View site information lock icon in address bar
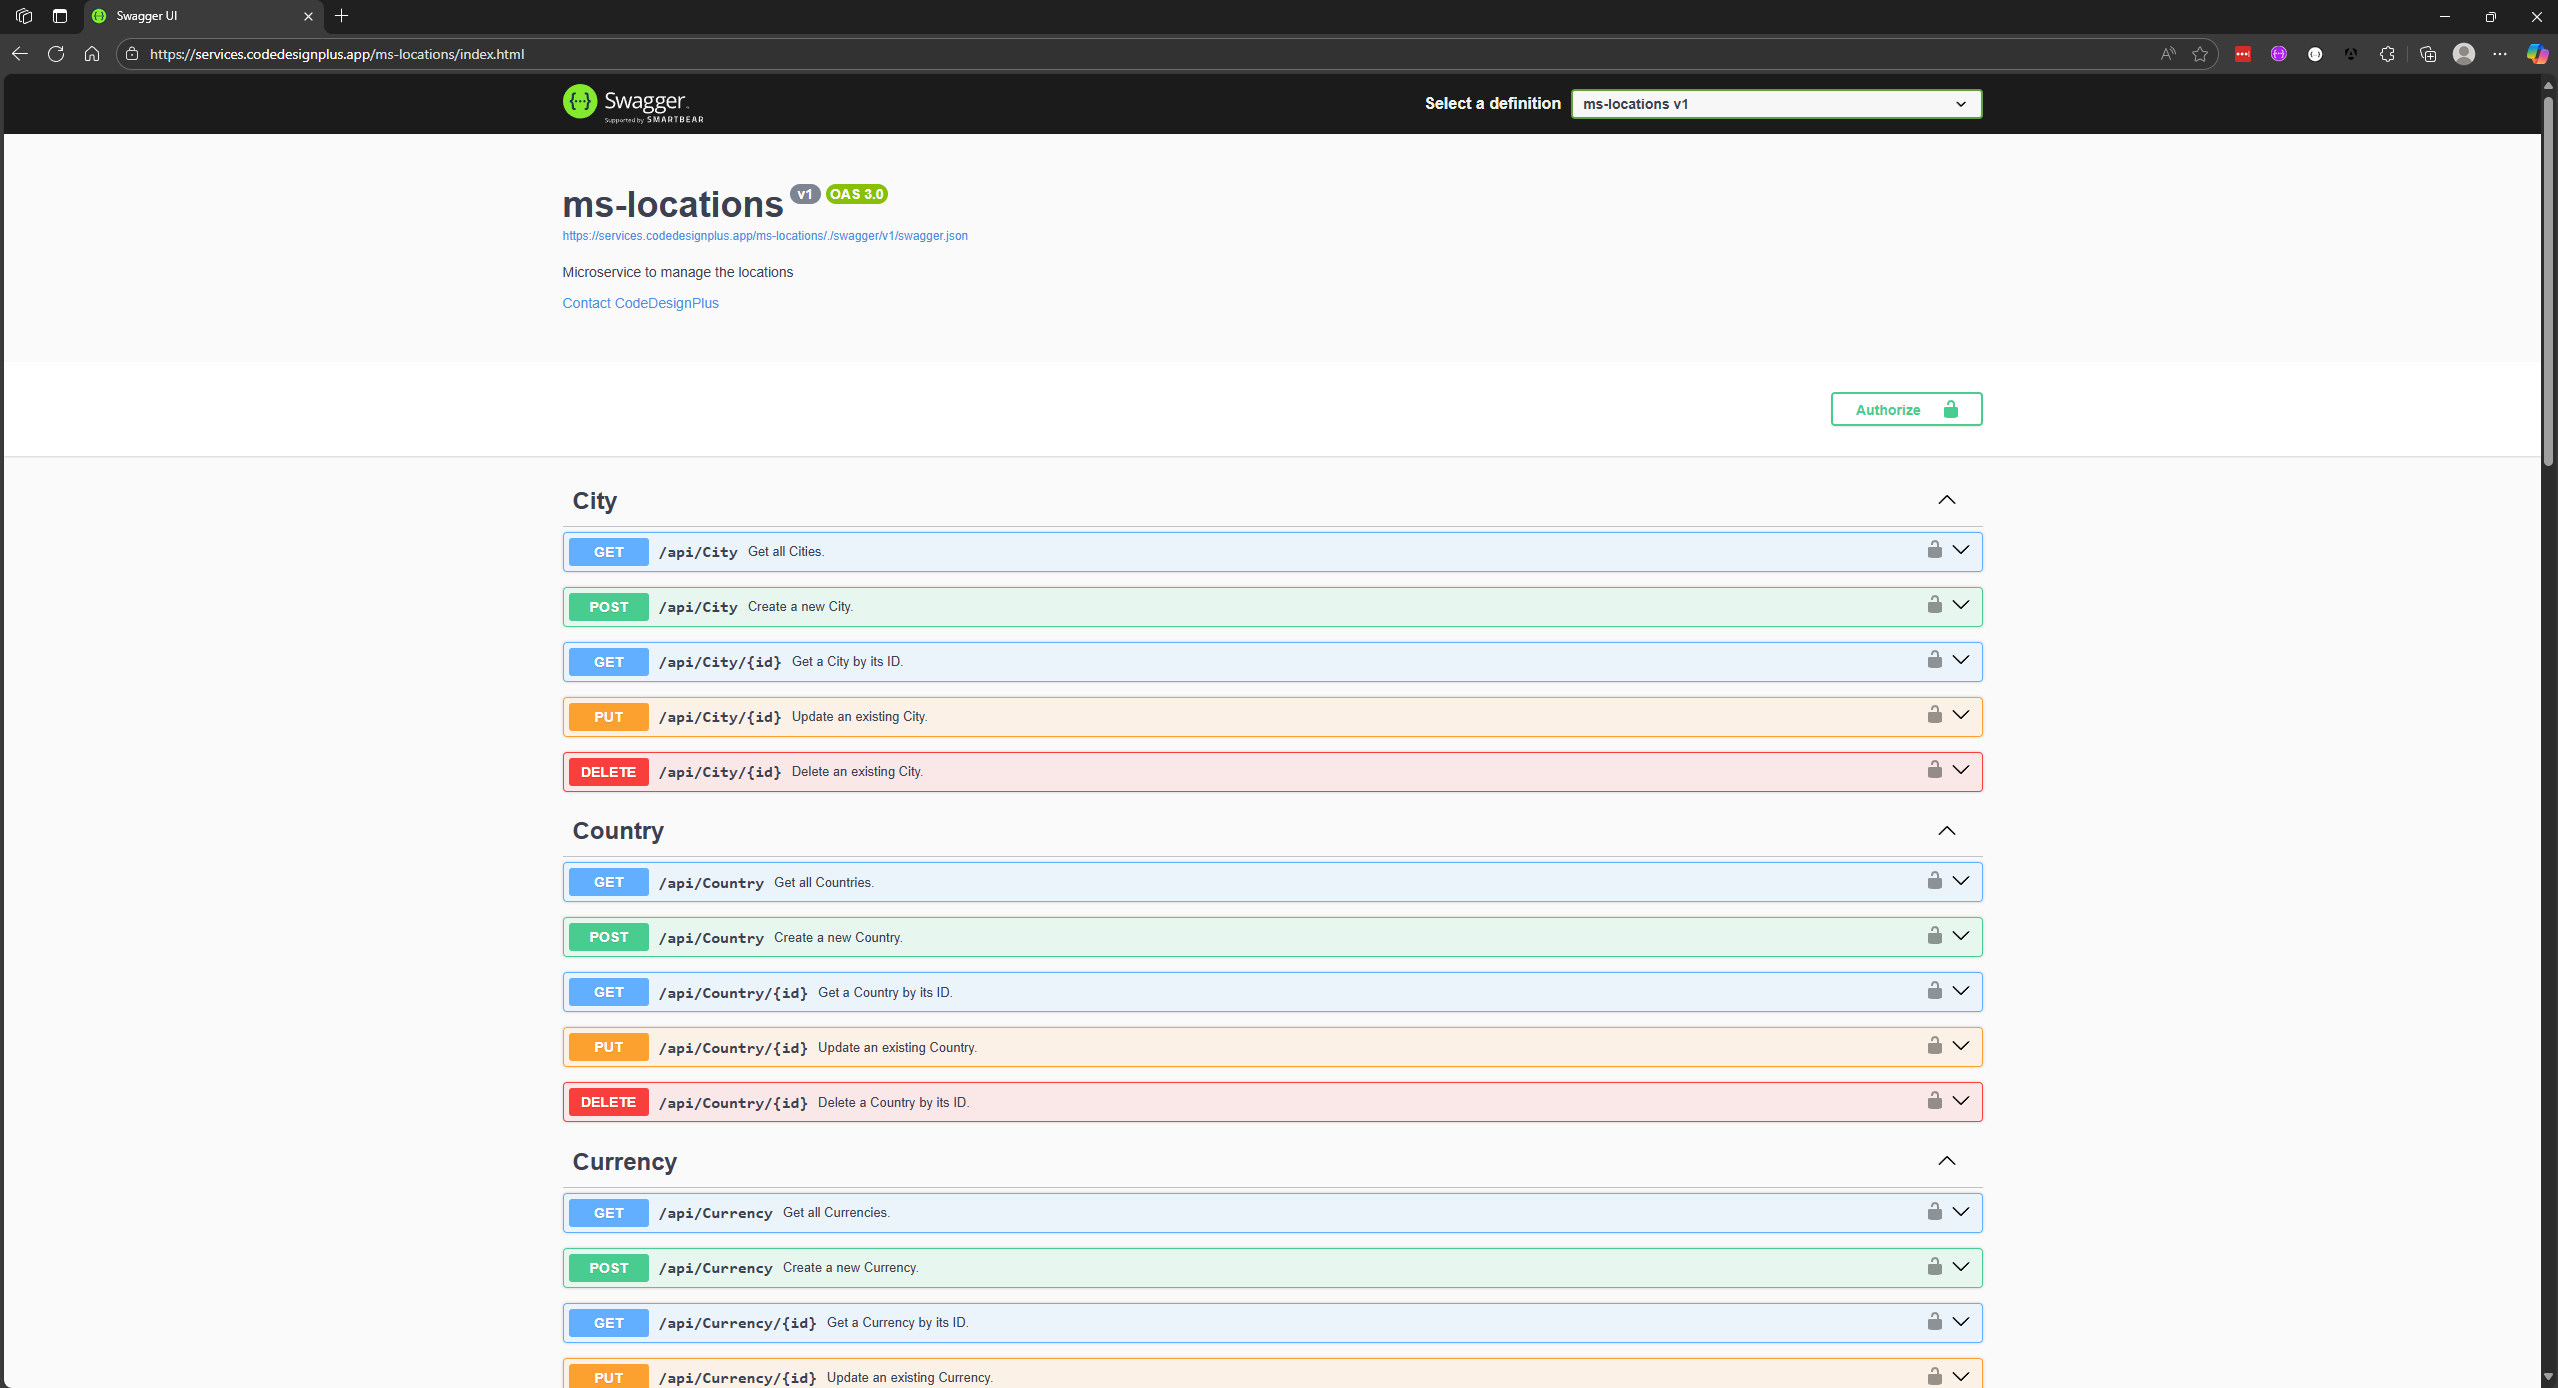The width and height of the screenshot is (2558, 1388). pyautogui.click(x=131, y=54)
